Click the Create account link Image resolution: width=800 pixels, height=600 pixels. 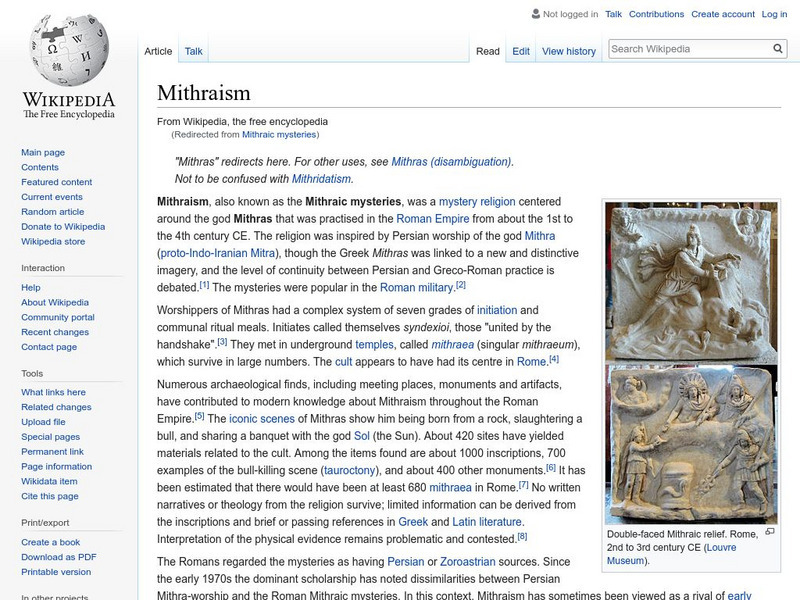pyautogui.click(x=722, y=14)
